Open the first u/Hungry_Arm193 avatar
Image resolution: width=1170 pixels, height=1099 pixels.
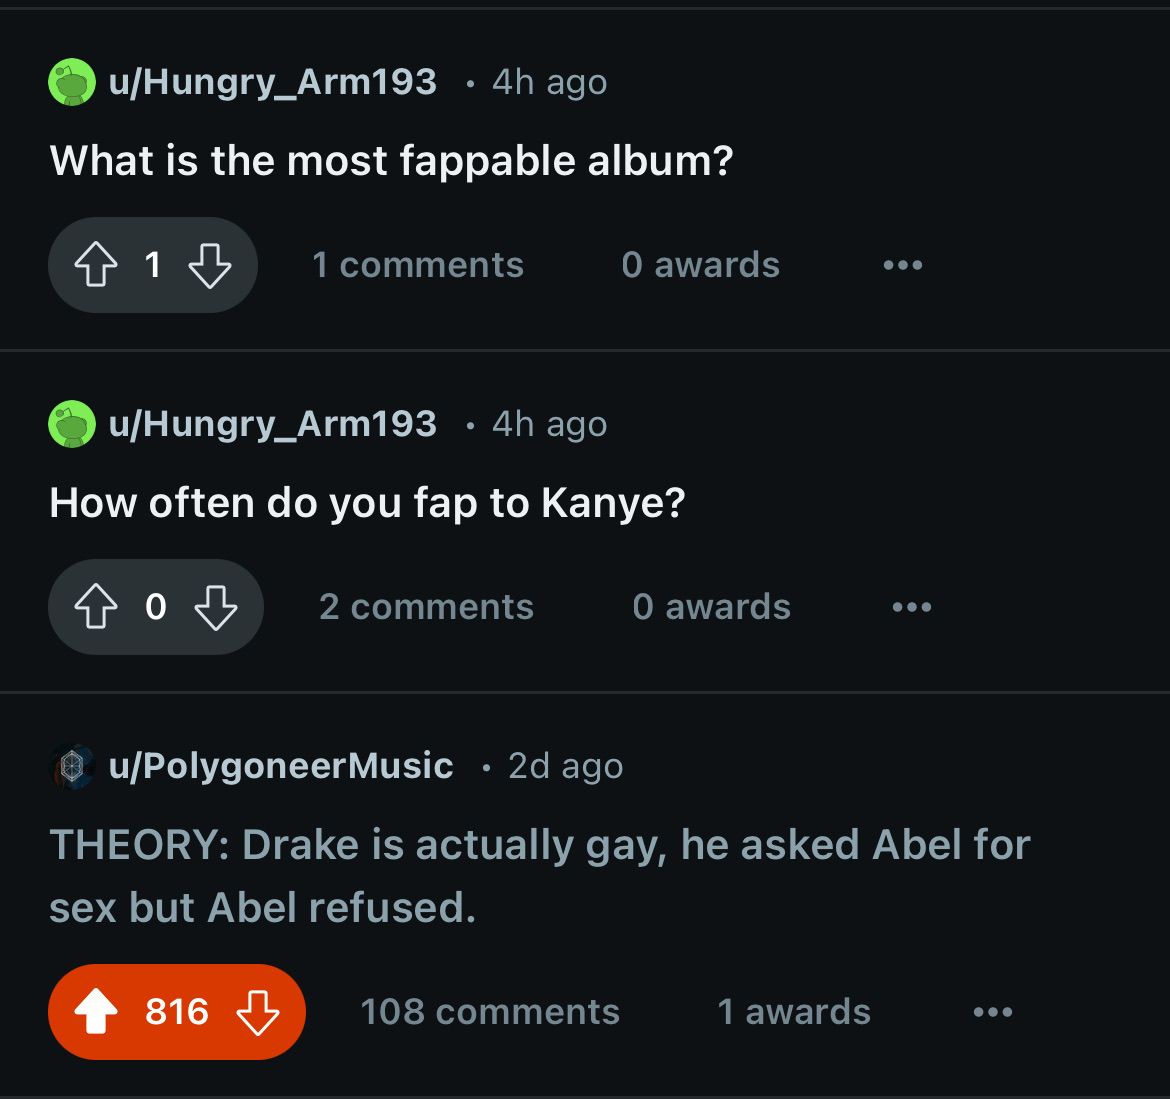pos(72,83)
